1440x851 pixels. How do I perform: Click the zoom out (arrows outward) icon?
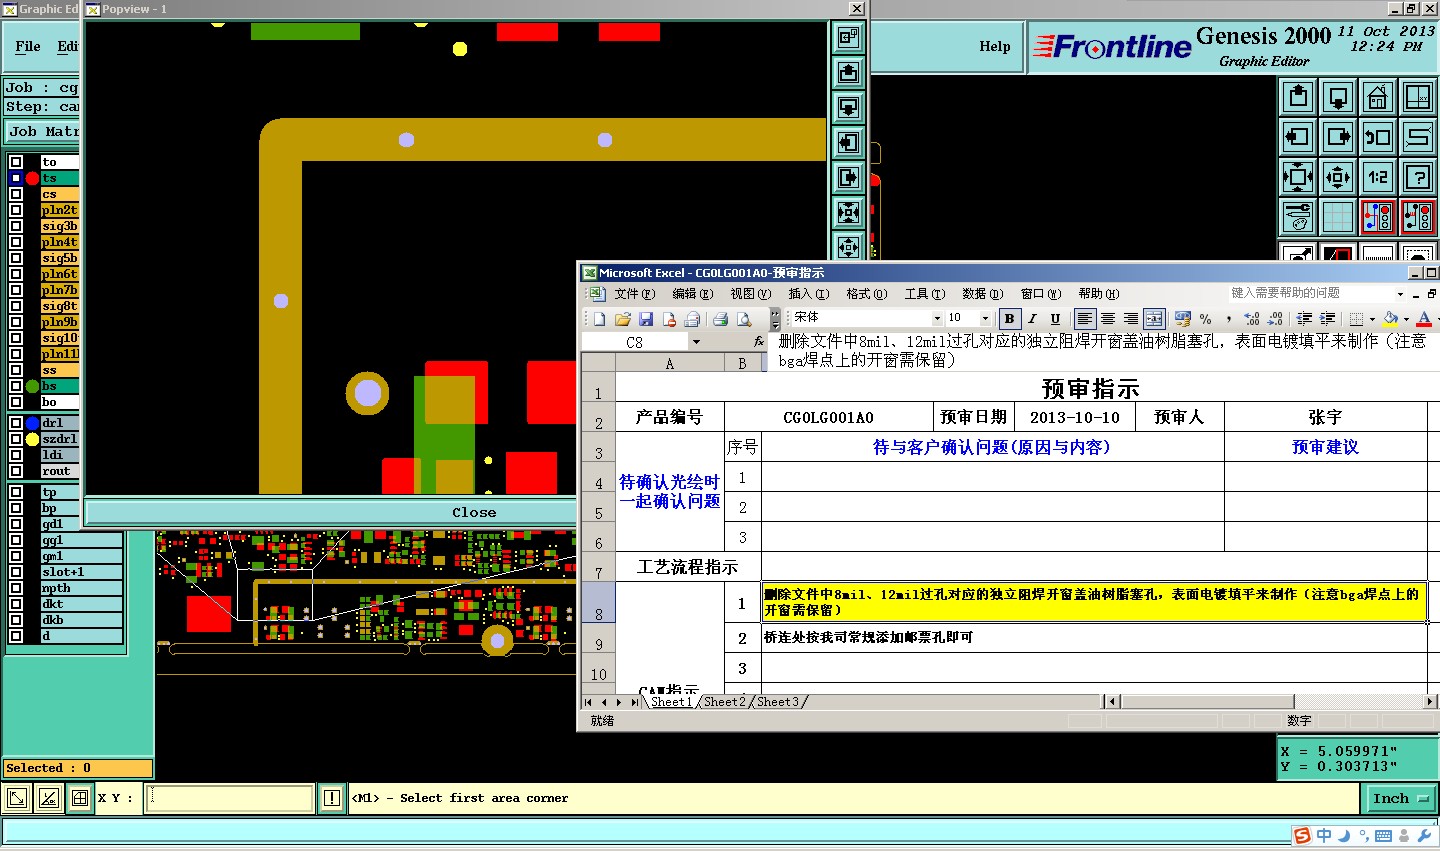click(x=1338, y=177)
